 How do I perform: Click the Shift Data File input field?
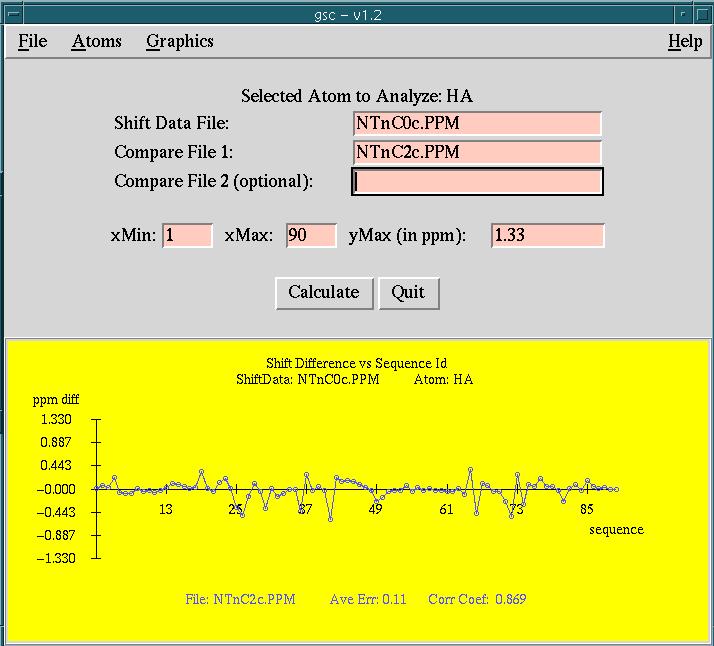477,124
